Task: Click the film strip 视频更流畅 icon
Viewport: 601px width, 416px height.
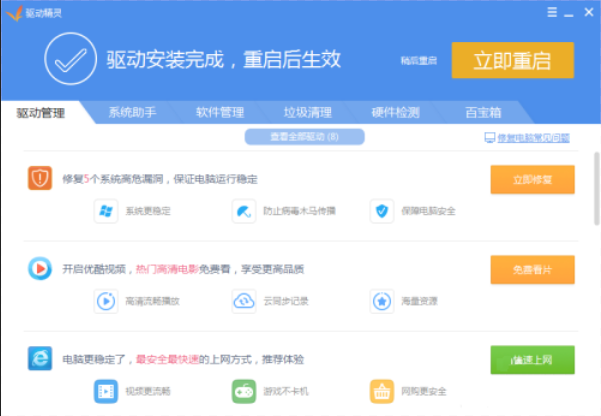Action: coord(106,391)
